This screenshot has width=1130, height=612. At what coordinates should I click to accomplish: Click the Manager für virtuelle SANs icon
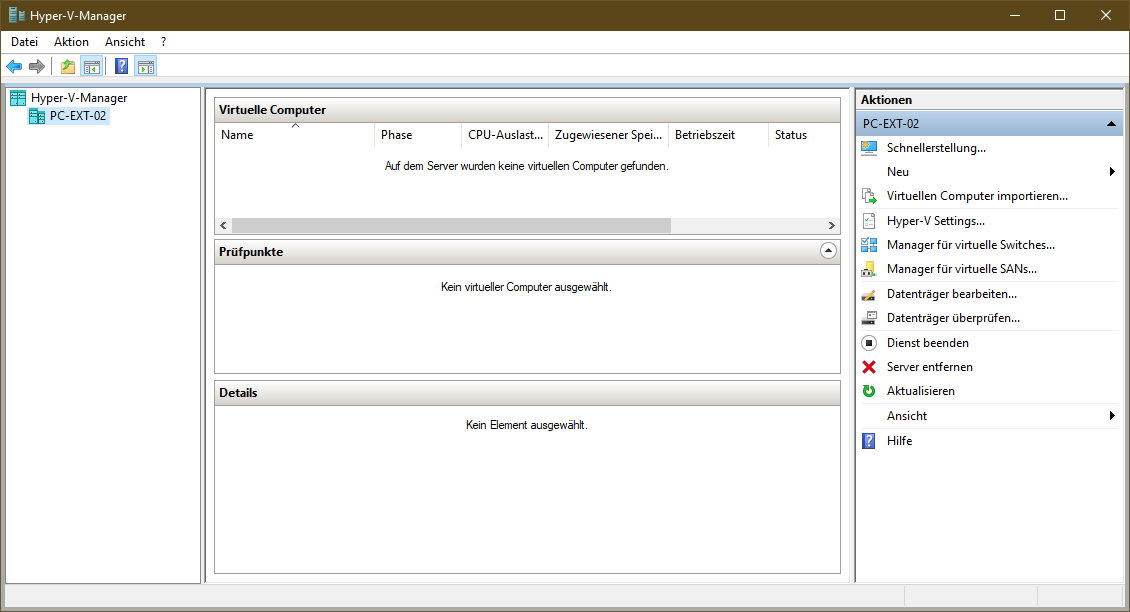pyautogui.click(x=868, y=269)
